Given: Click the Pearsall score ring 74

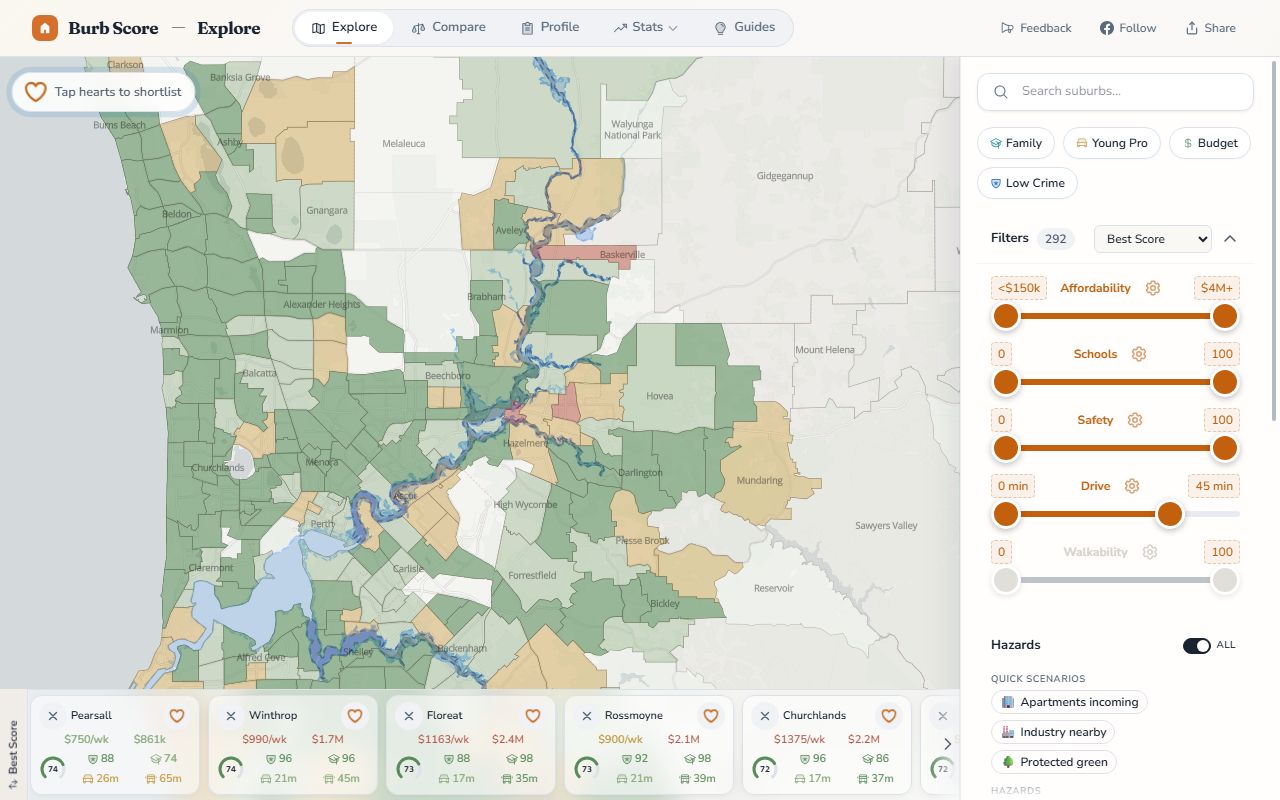Looking at the screenshot, I should pyautogui.click(x=53, y=769).
